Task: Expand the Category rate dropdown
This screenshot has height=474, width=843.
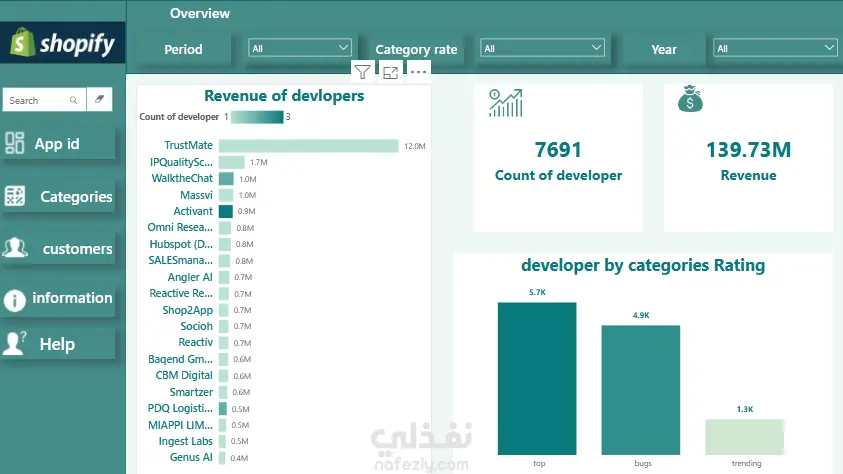Action: pos(542,48)
